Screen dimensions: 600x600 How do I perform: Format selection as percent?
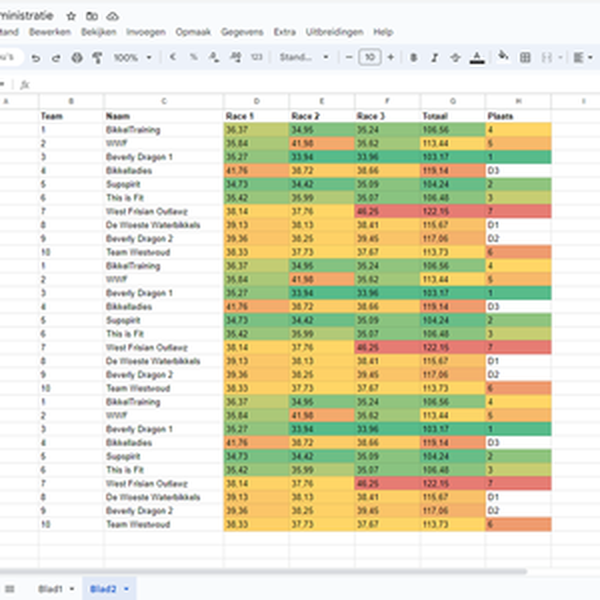point(194,57)
